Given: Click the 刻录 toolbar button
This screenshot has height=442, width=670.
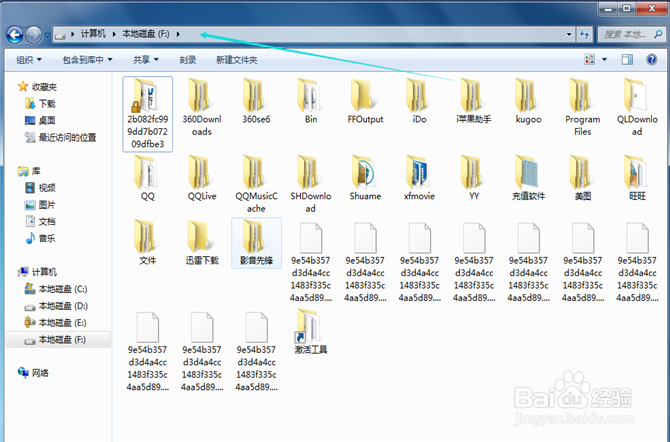Looking at the screenshot, I should pos(188,60).
